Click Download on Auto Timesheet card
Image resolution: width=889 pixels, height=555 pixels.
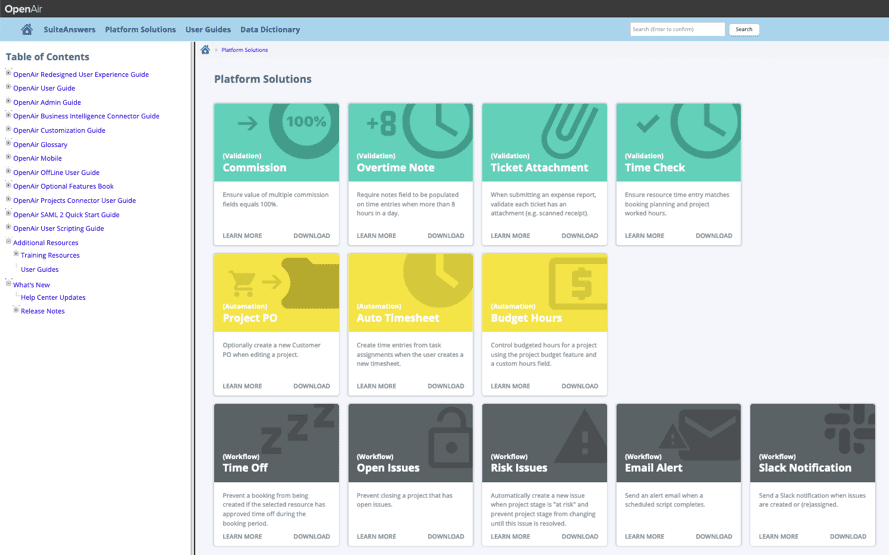coord(446,386)
